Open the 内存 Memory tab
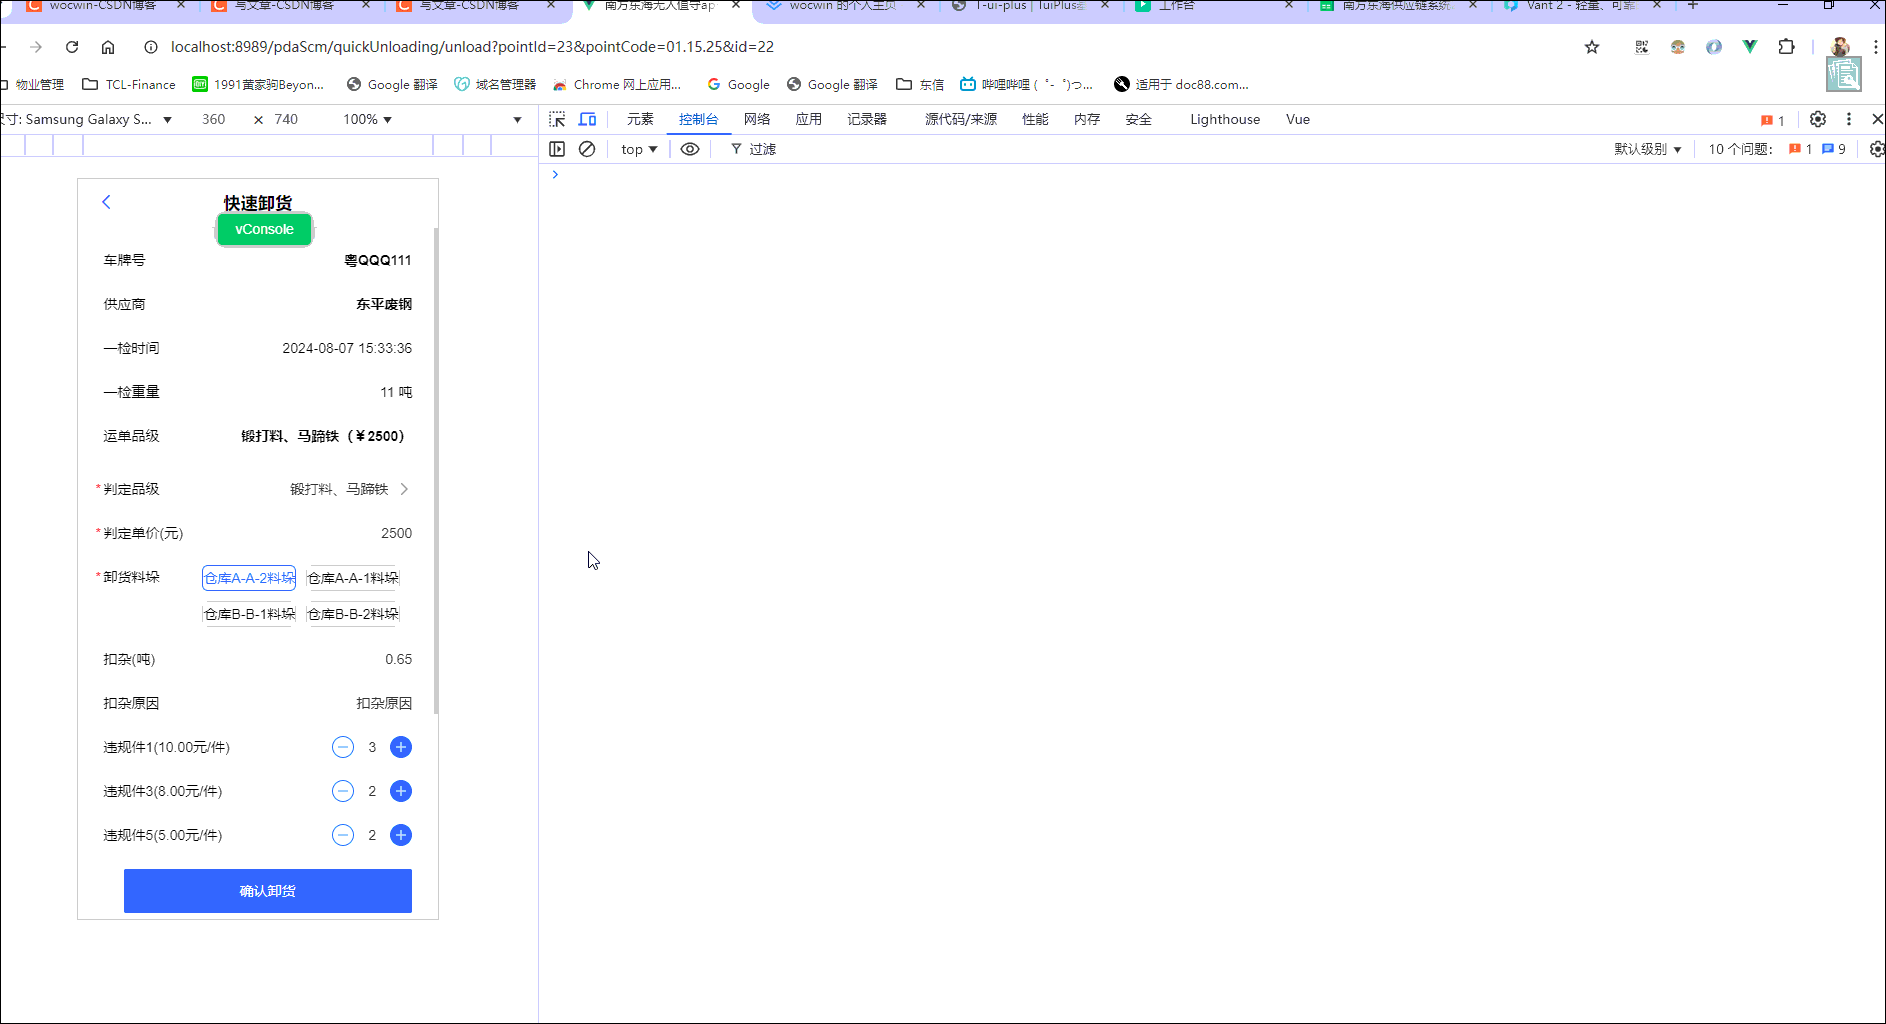Viewport: 1886px width, 1024px height. click(1087, 119)
